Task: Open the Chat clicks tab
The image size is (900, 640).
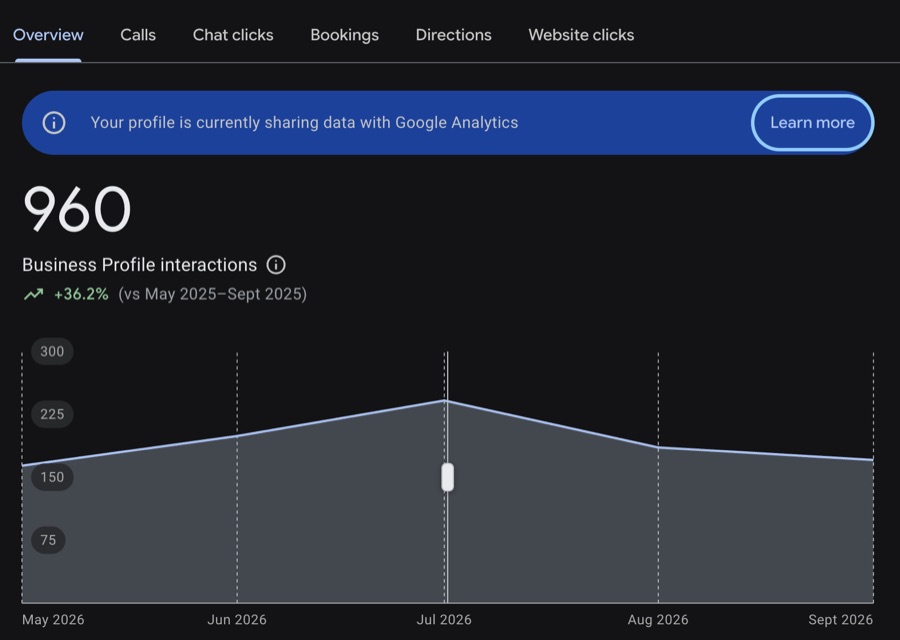Action: point(233,35)
